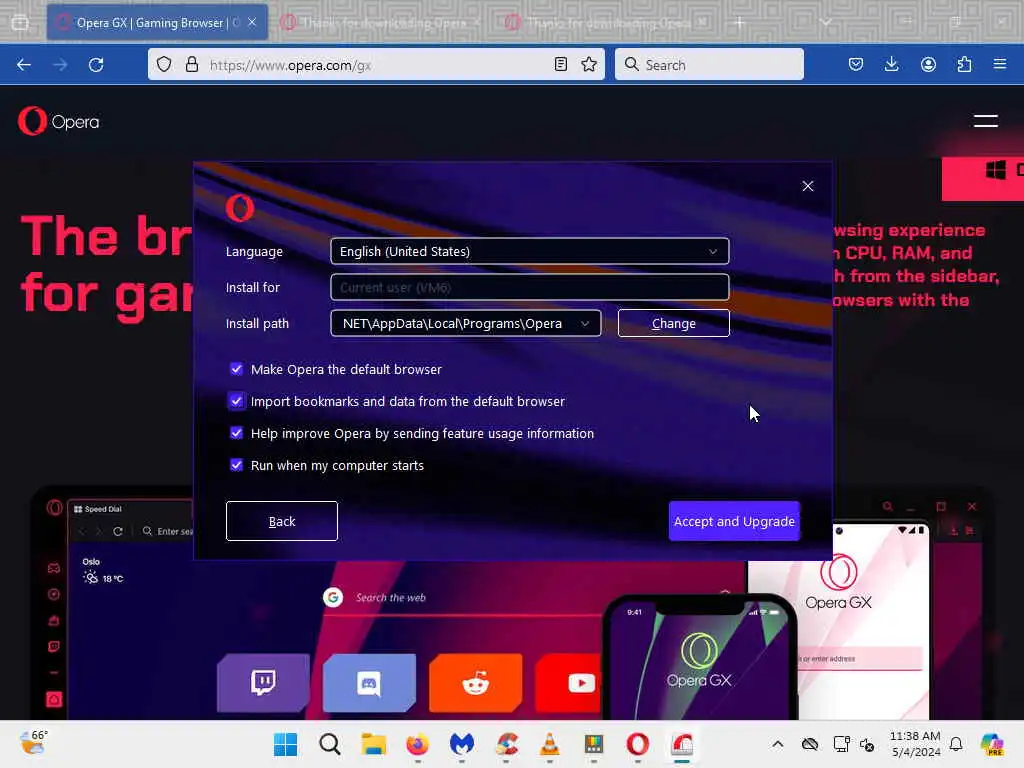Click the Firefox Search box

coord(709,64)
